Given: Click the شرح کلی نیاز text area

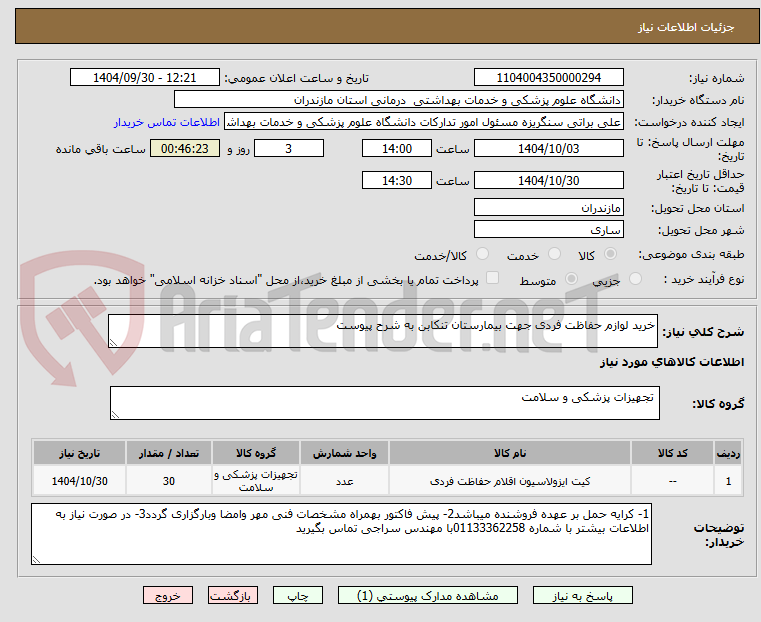Looking at the screenshot, I should coord(382,331).
